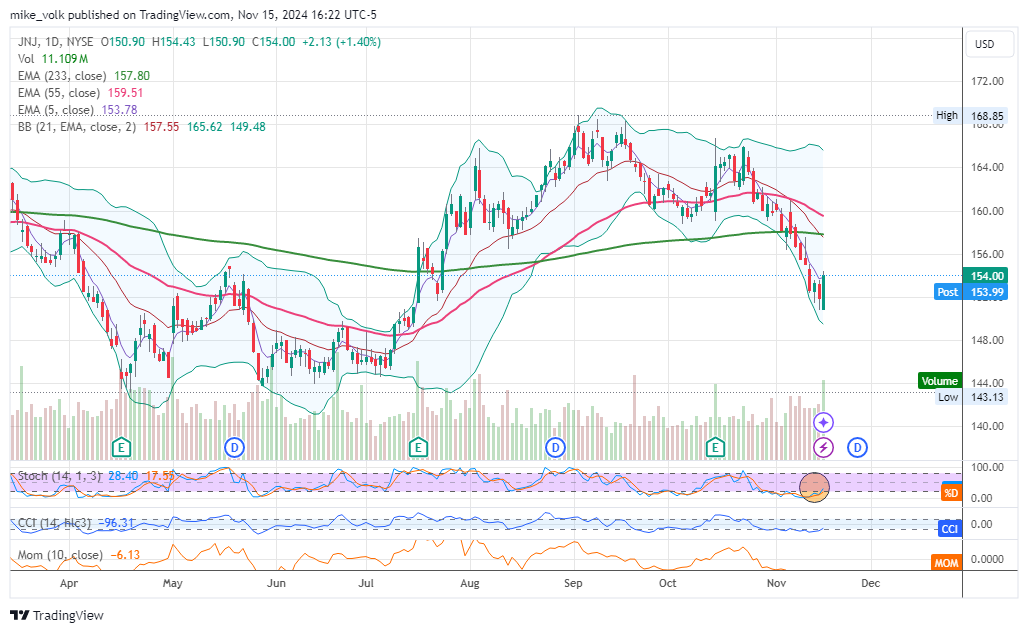This screenshot has width=1028, height=633.
Task: Click the mike_volk published header text
Action: click(x=193, y=14)
